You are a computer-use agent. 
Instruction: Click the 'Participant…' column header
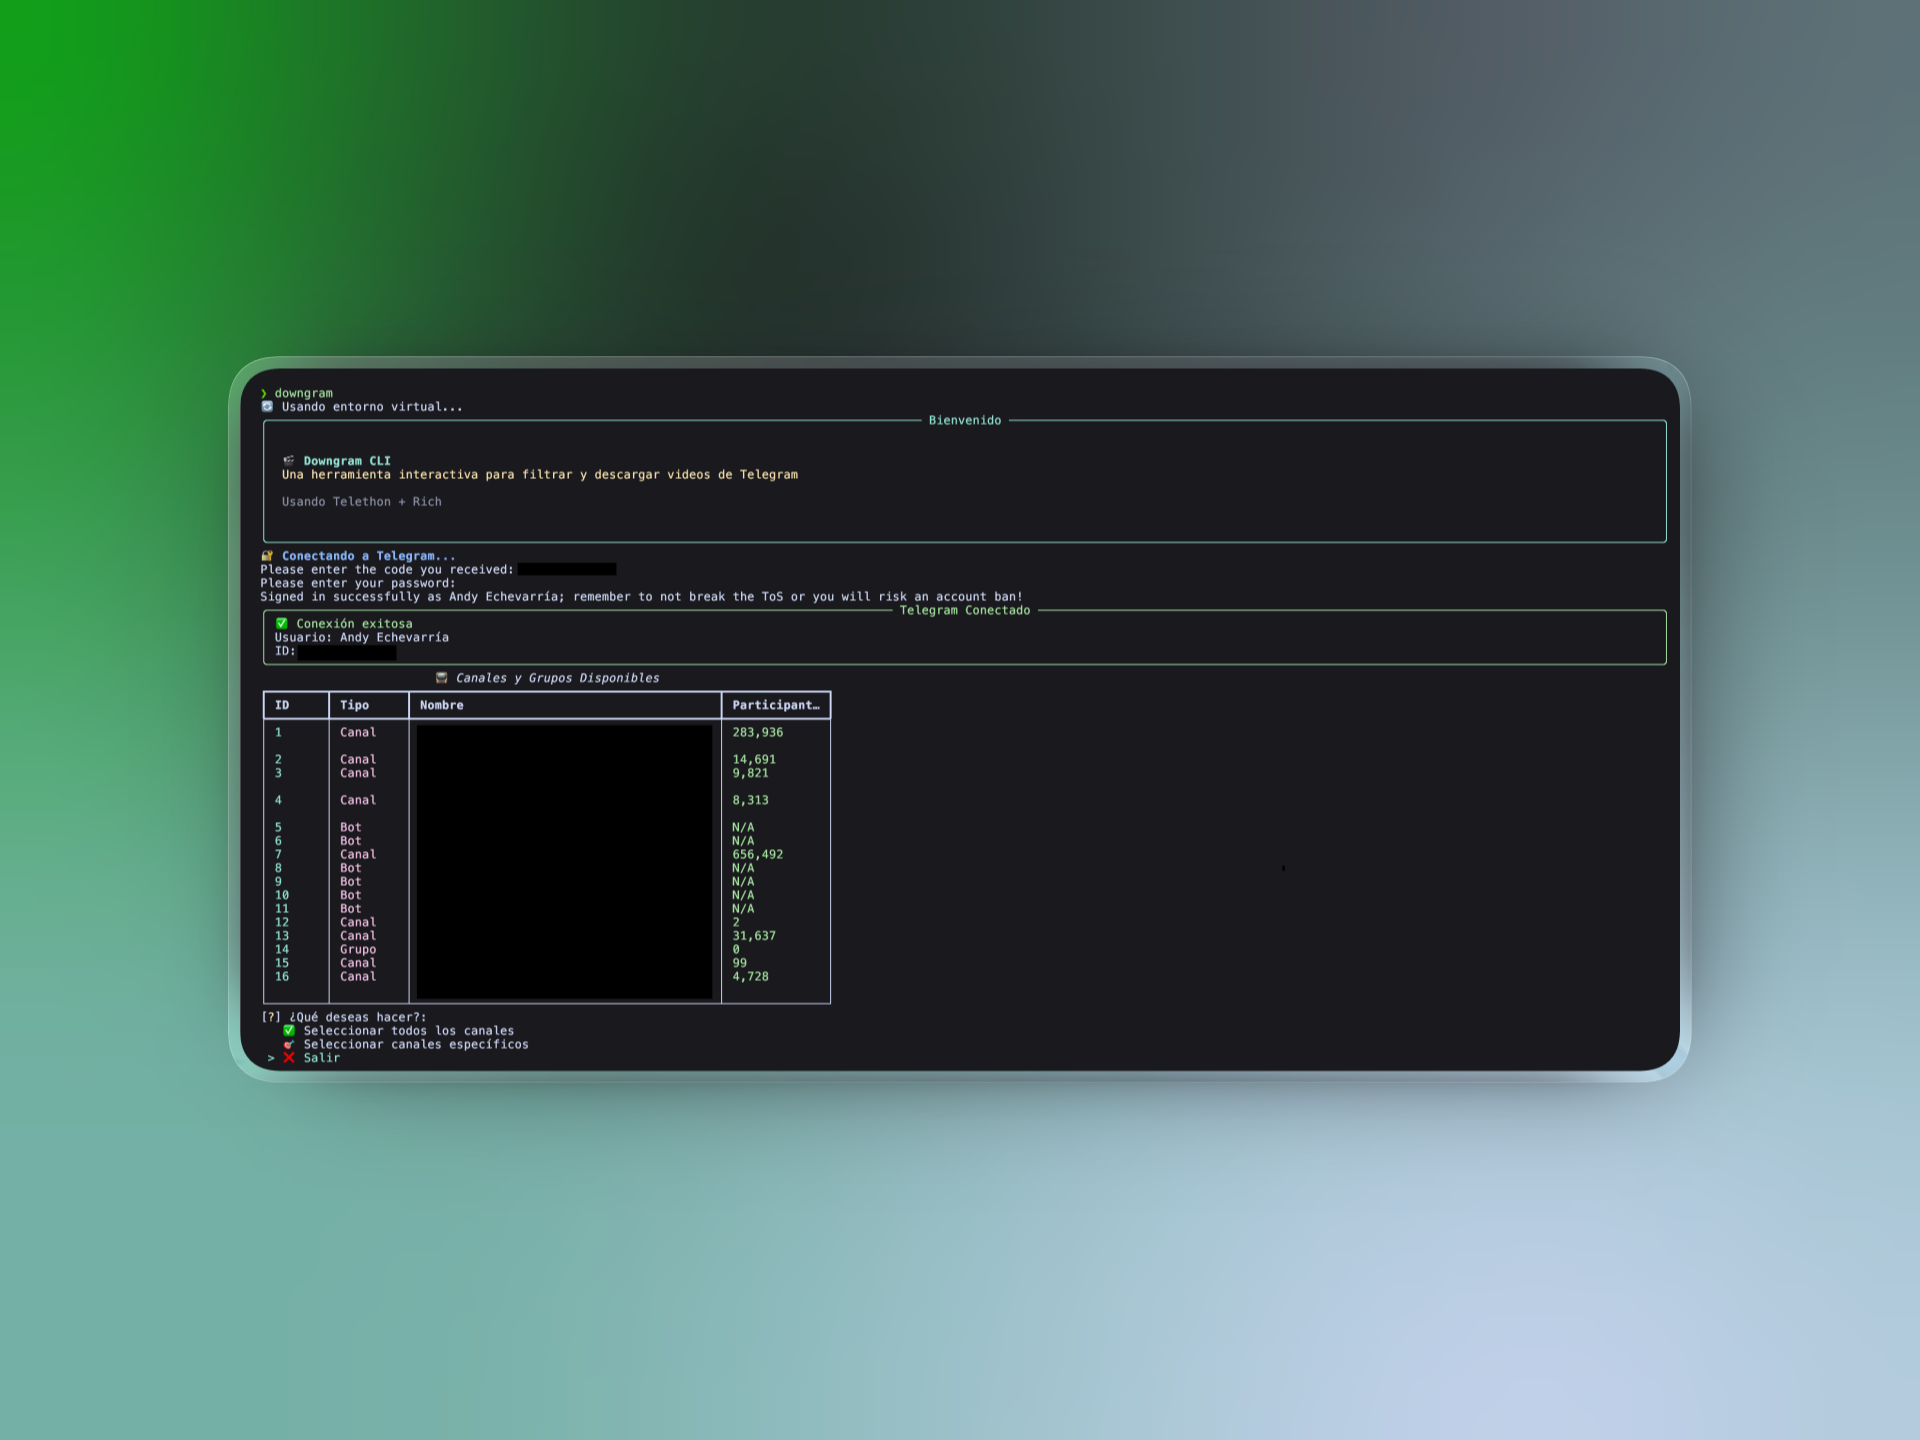click(776, 706)
